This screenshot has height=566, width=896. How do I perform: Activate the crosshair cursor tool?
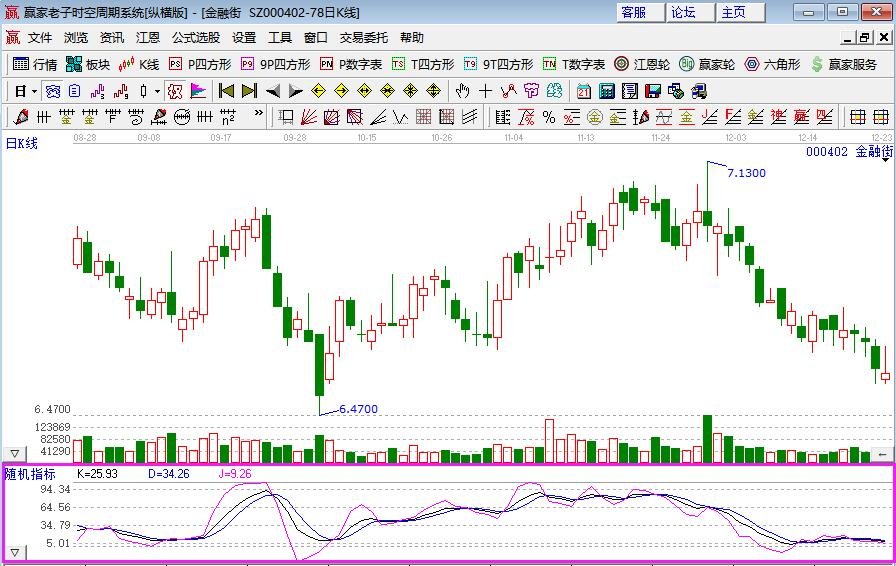pyautogui.click(x=485, y=91)
